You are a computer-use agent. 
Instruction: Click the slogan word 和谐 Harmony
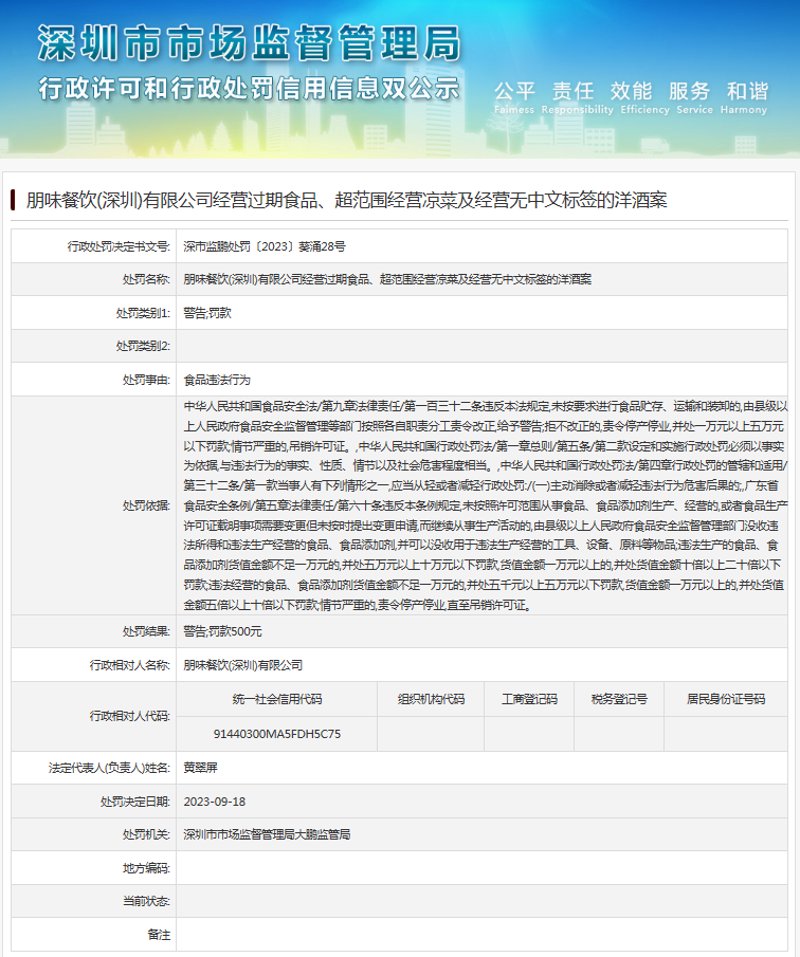tap(744, 98)
